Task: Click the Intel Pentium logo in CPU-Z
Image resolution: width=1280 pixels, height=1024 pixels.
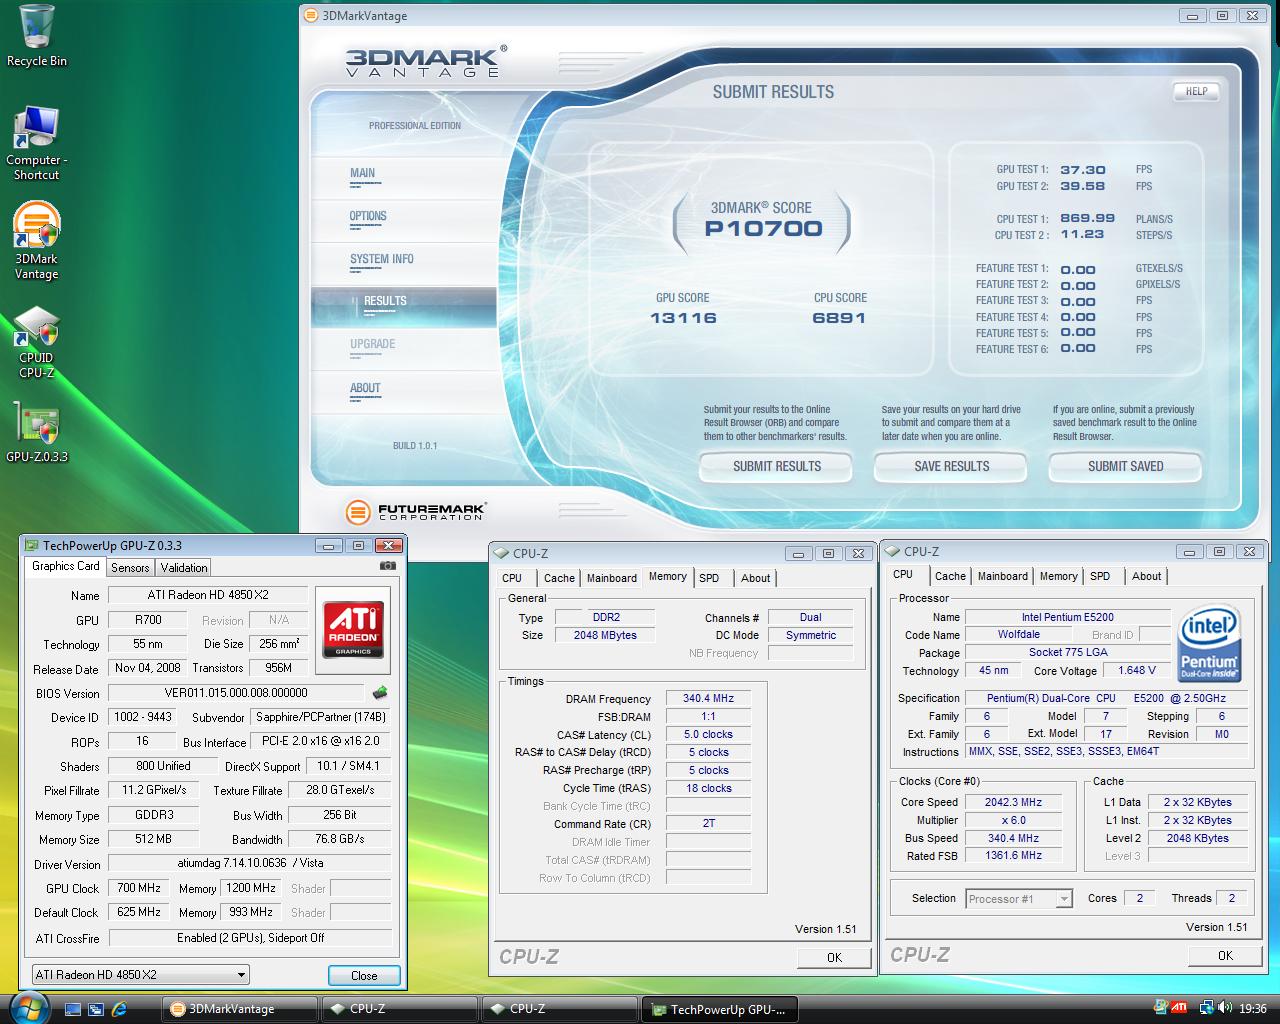Action: tap(1210, 641)
